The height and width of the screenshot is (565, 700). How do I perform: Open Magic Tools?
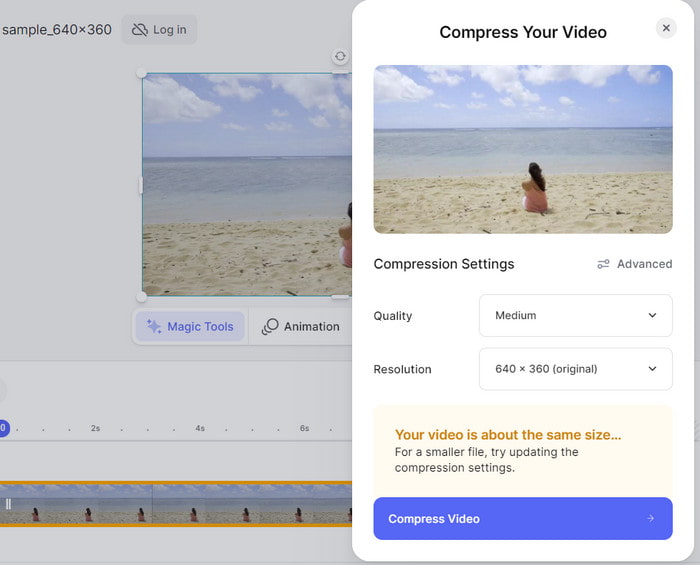(x=190, y=327)
